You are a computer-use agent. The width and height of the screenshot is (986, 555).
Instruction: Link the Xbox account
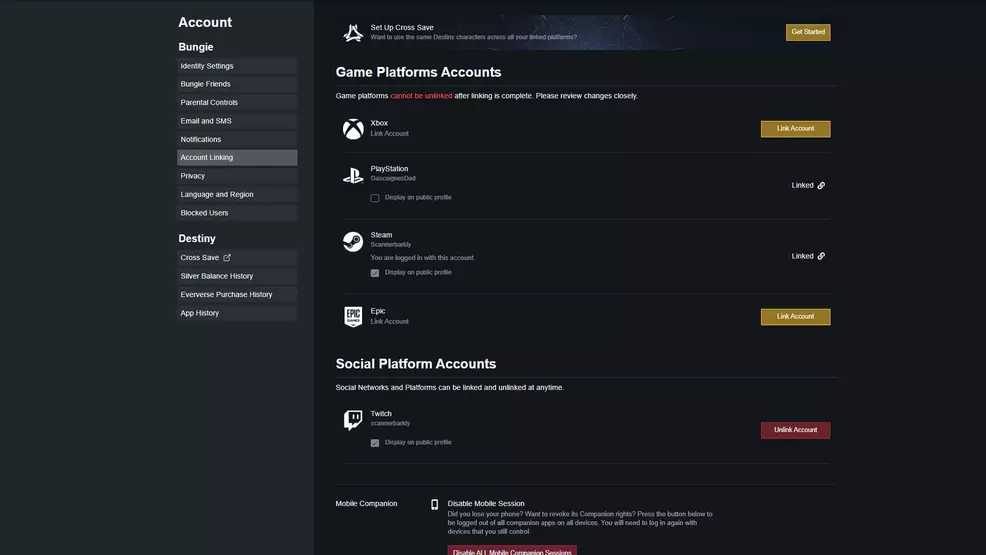point(795,129)
